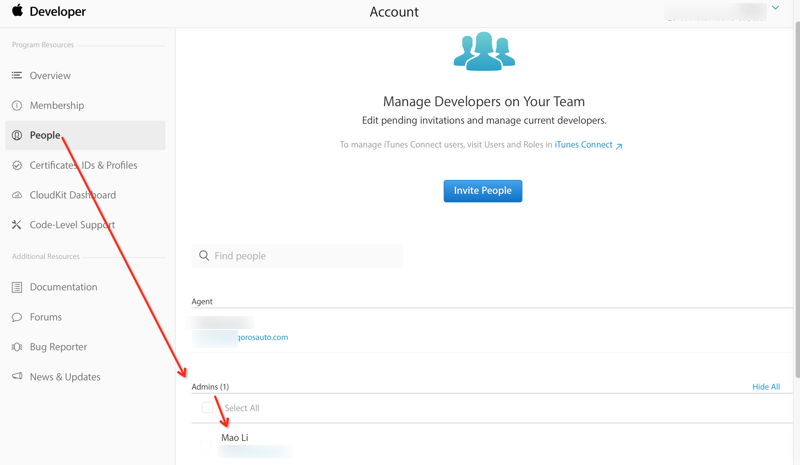Click the People person icon
This screenshot has height=465, width=800.
(x=17, y=136)
